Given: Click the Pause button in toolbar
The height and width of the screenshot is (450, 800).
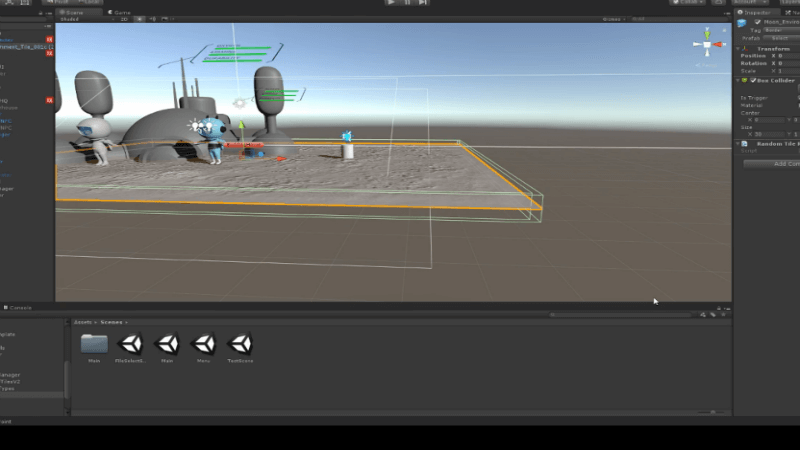Looking at the screenshot, I should 407,3.
